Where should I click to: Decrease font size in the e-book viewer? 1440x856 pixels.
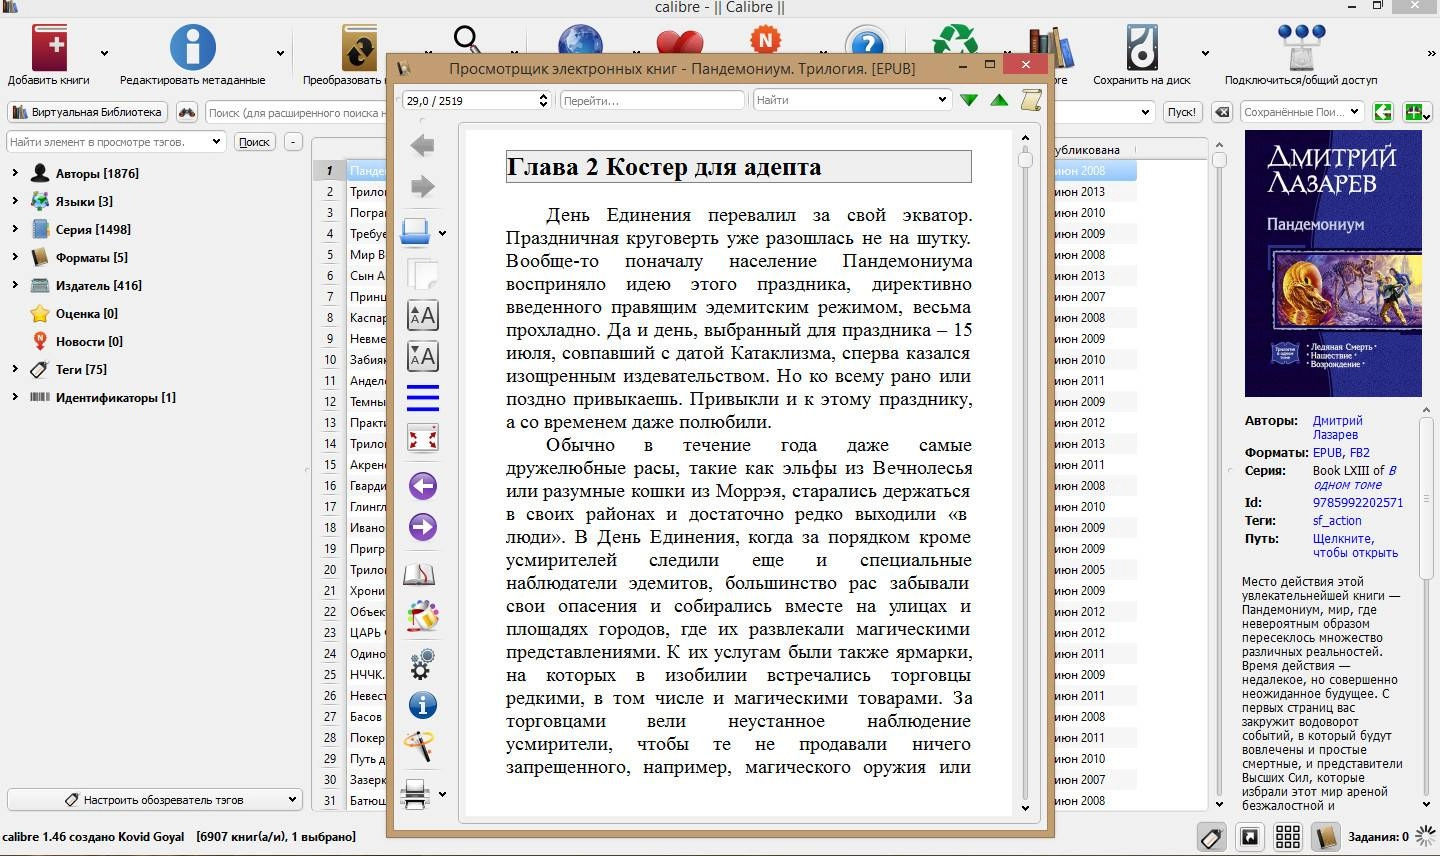tap(422, 356)
